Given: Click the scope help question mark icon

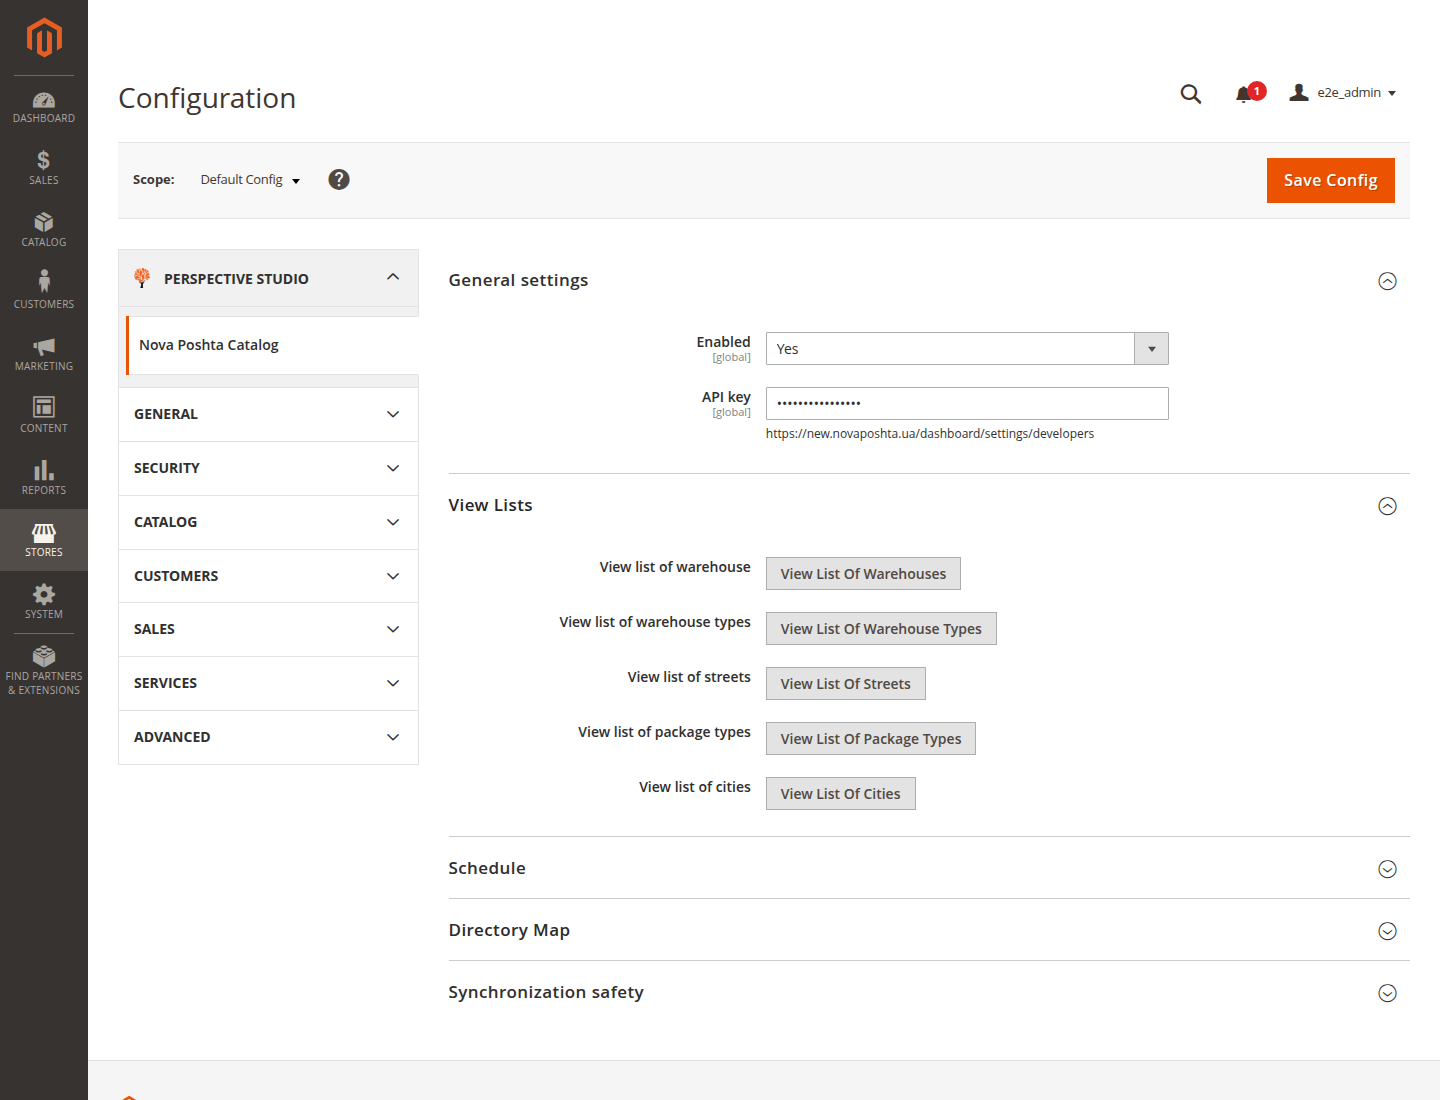Looking at the screenshot, I should coord(339,179).
